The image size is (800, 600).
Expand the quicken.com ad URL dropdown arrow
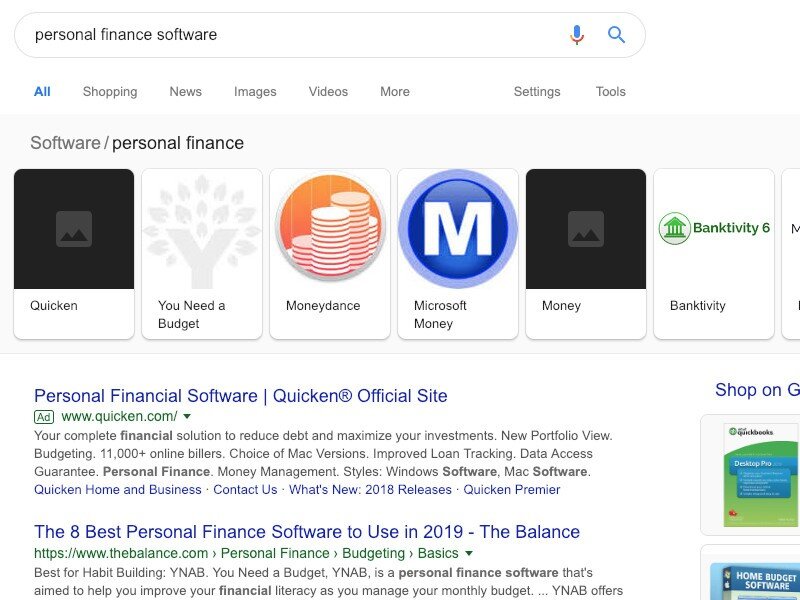pos(187,416)
